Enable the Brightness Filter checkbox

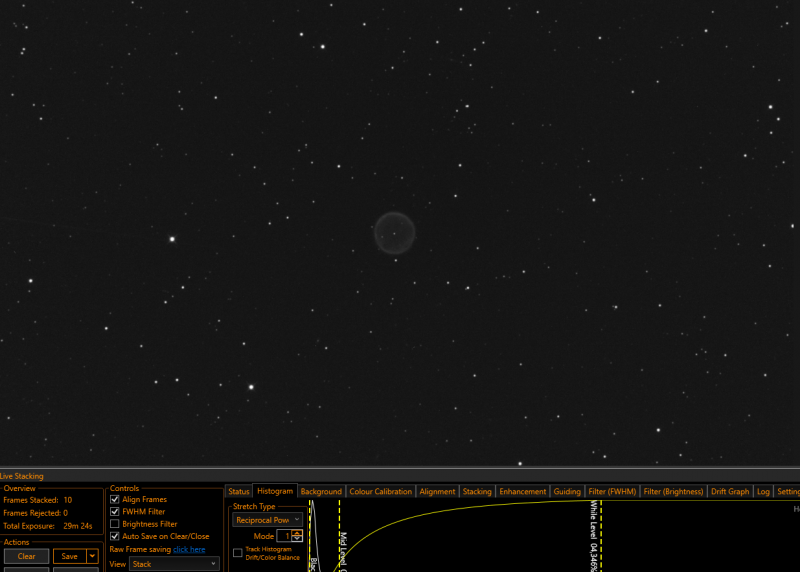click(115, 524)
